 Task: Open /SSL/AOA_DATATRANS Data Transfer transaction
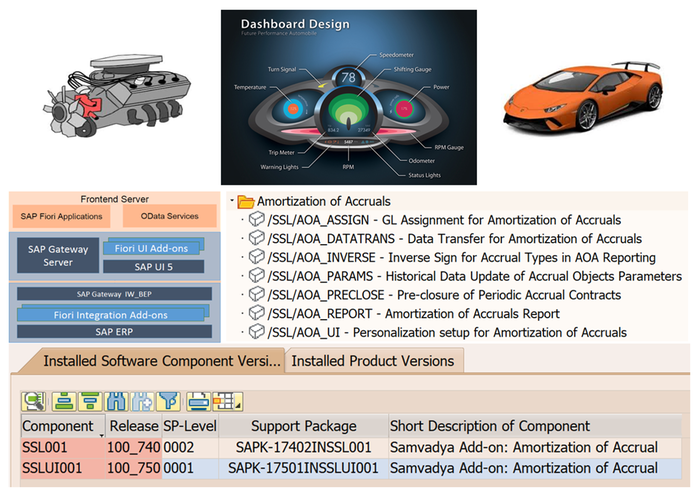point(454,239)
